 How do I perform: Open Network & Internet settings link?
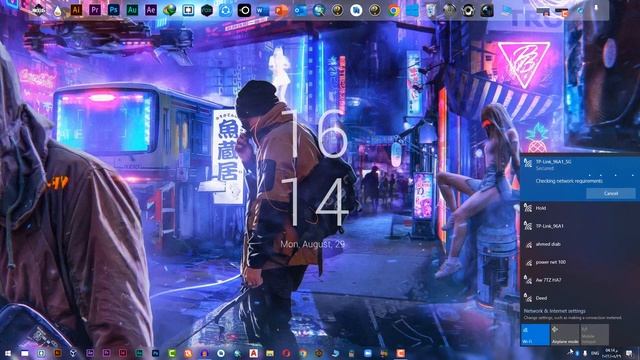point(554,311)
